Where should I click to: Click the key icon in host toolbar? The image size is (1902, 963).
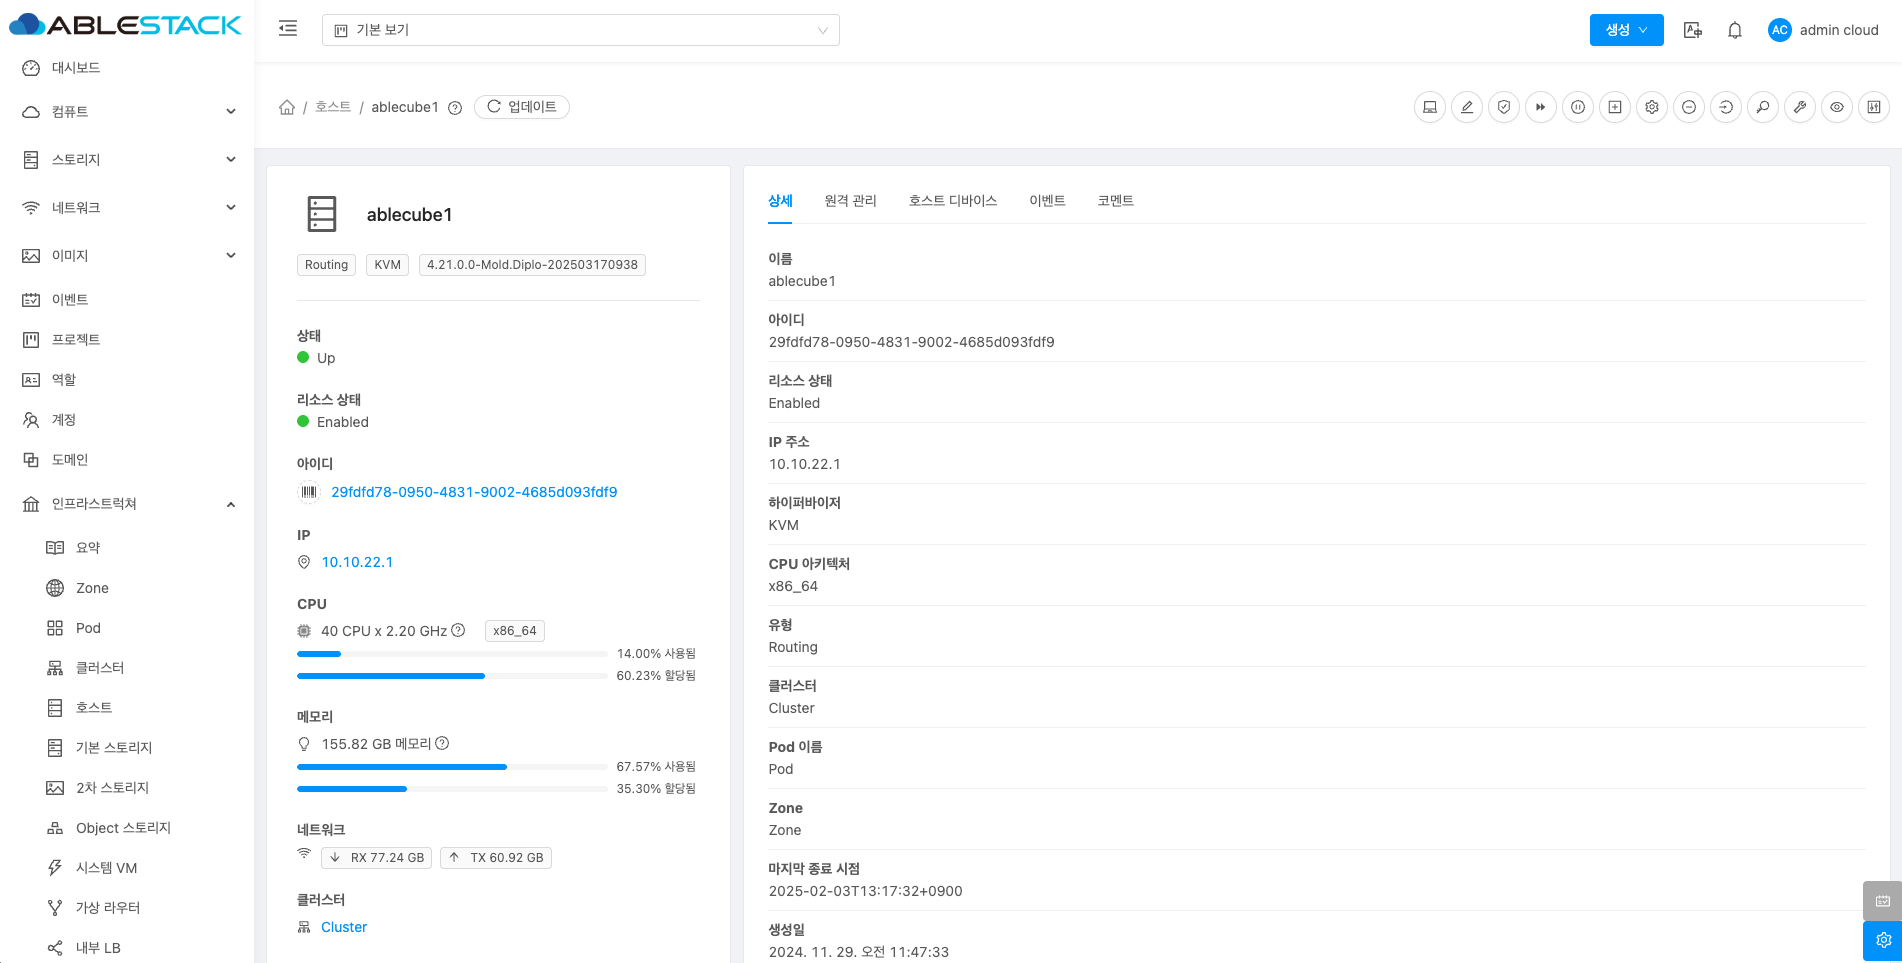click(1763, 107)
